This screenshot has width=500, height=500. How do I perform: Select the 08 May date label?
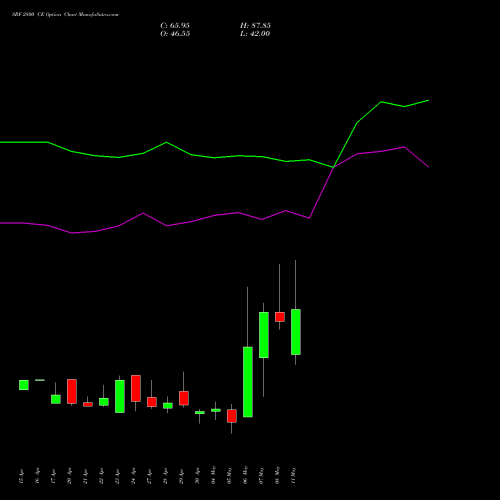tap(277, 475)
